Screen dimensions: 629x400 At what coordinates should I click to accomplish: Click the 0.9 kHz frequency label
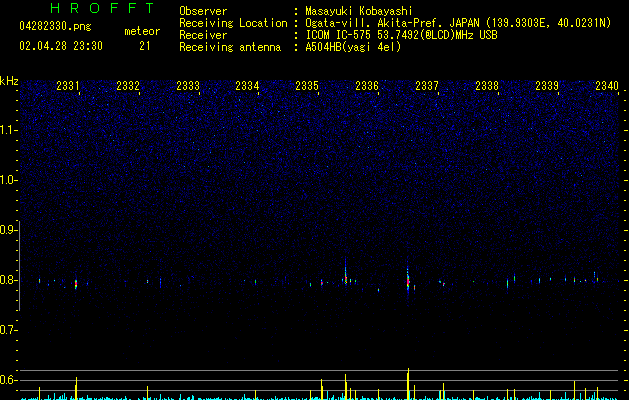[8, 230]
